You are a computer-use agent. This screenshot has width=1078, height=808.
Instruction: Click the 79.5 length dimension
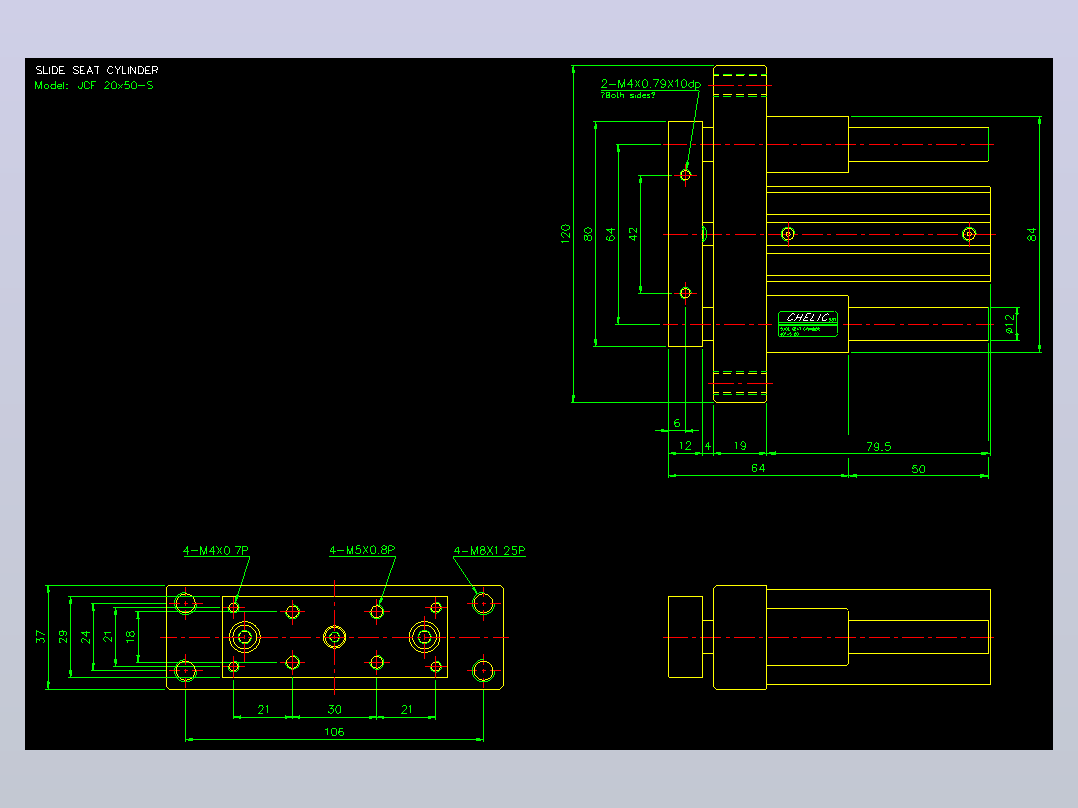[879, 446]
